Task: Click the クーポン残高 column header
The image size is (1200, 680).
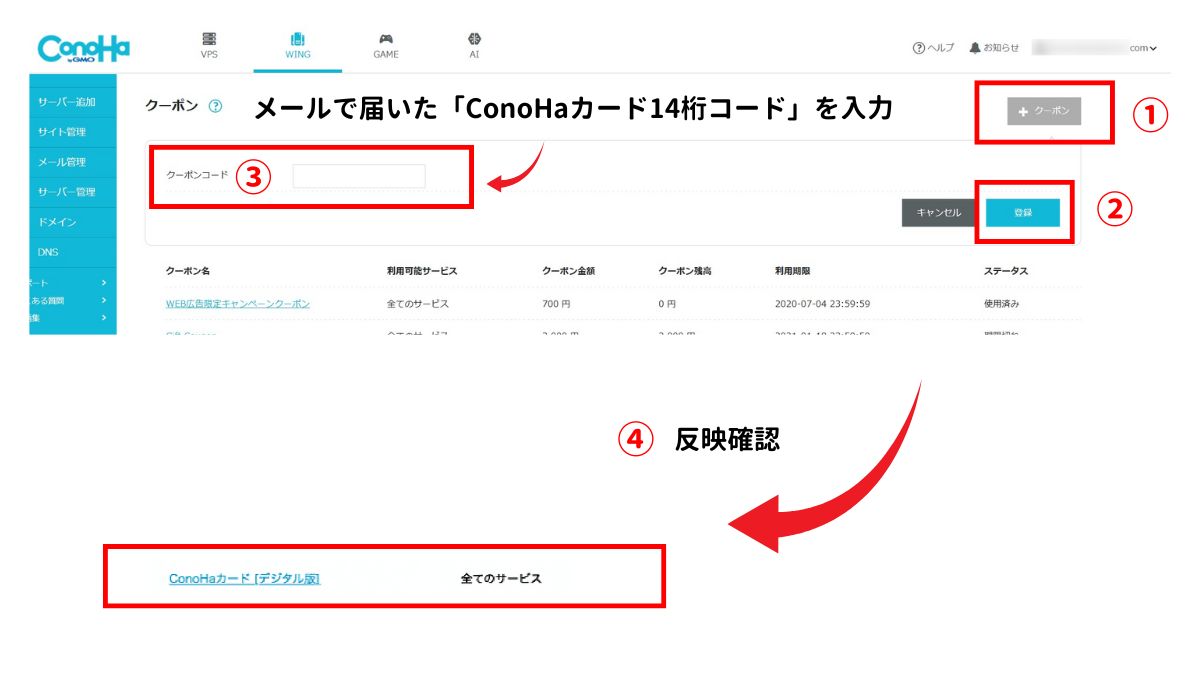Action: tap(686, 271)
